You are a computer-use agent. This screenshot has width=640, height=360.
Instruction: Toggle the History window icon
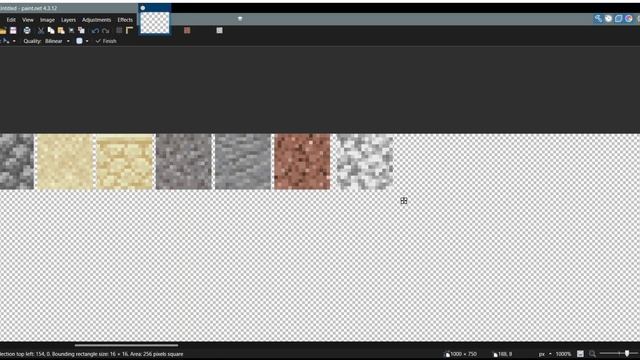click(x=609, y=18)
